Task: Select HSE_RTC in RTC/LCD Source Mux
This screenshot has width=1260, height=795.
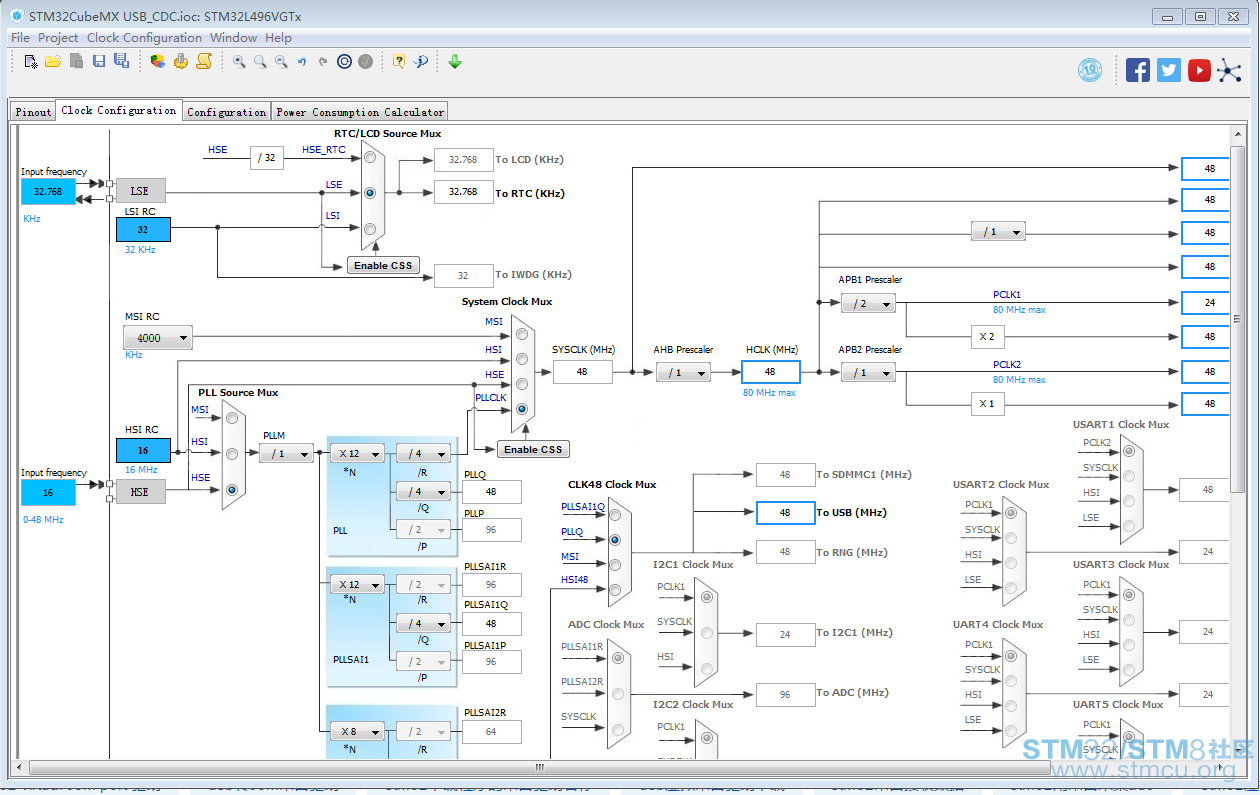Action: pyautogui.click(x=370, y=157)
